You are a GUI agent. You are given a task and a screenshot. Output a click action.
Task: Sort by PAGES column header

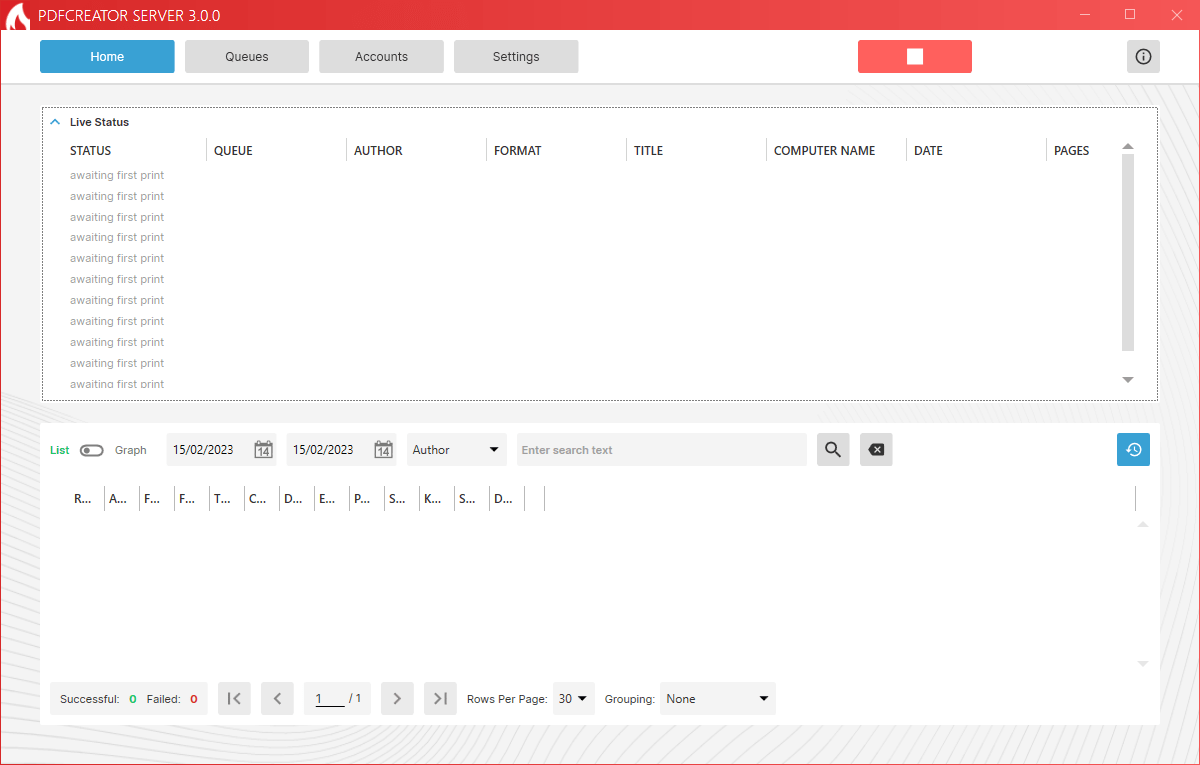coord(1071,151)
